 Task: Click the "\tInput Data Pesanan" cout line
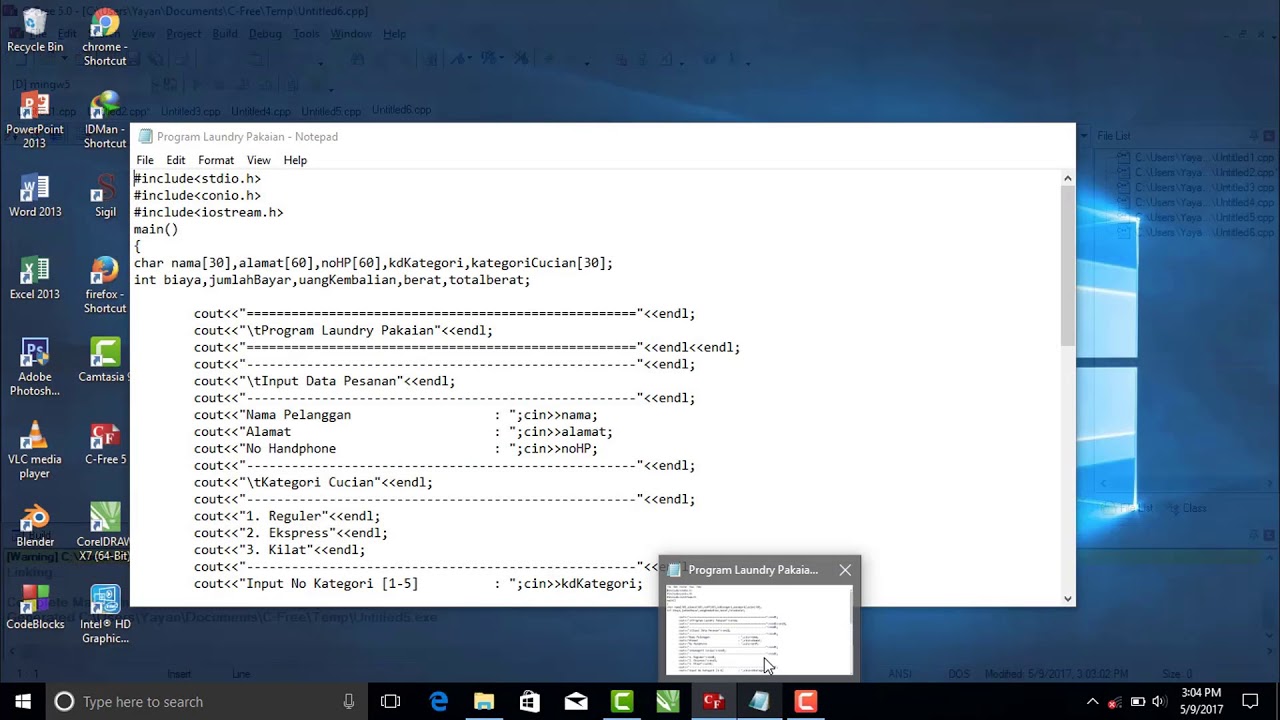pos(324,381)
